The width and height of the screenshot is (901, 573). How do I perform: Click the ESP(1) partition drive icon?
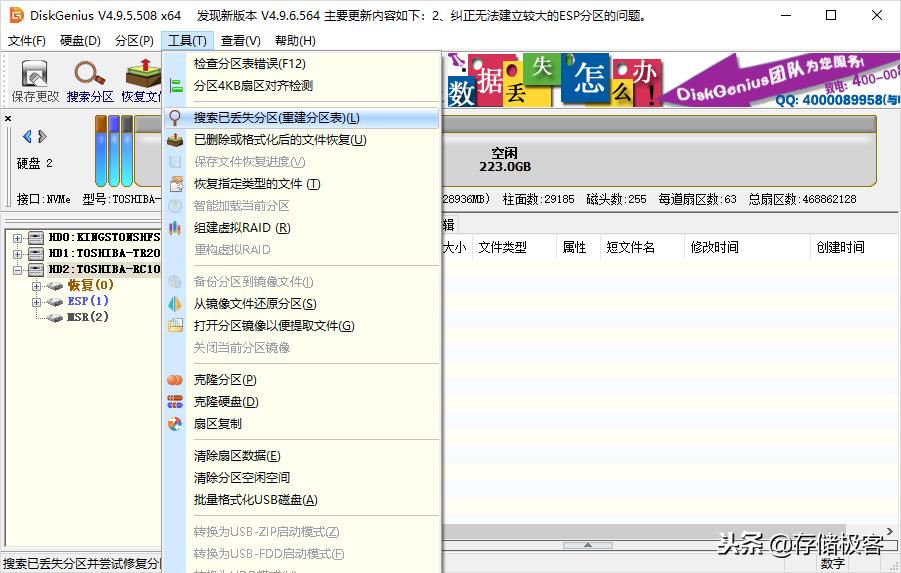pyautogui.click(x=55, y=302)
